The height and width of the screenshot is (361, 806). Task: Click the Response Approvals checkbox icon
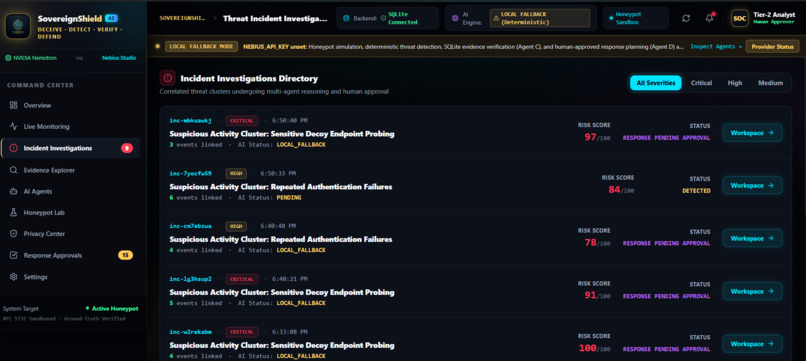[x=13, y=255]
